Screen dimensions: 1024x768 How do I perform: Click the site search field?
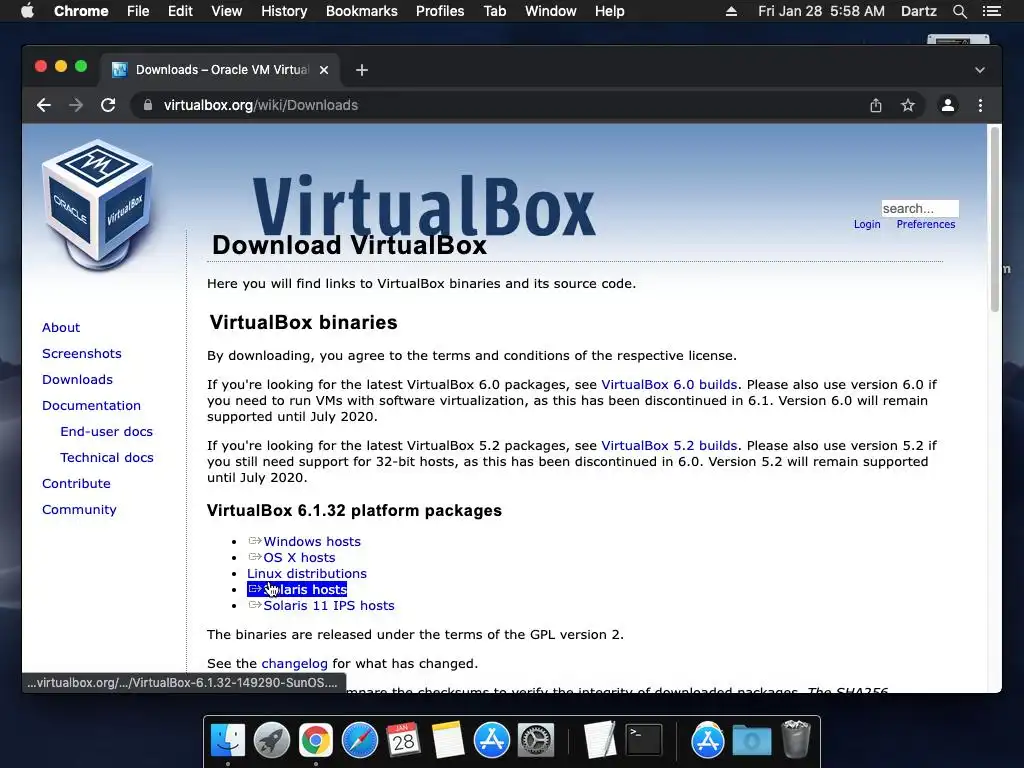pos(920,208)
